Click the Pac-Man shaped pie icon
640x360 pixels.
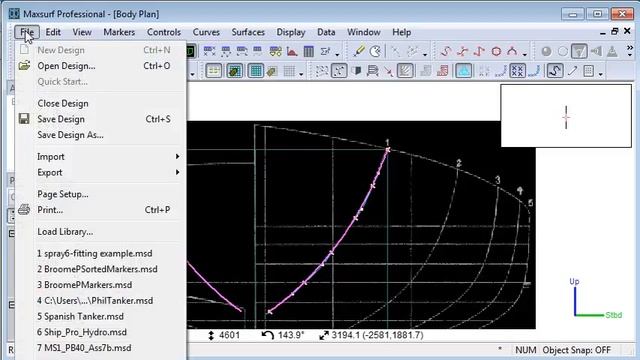[375, 51]
